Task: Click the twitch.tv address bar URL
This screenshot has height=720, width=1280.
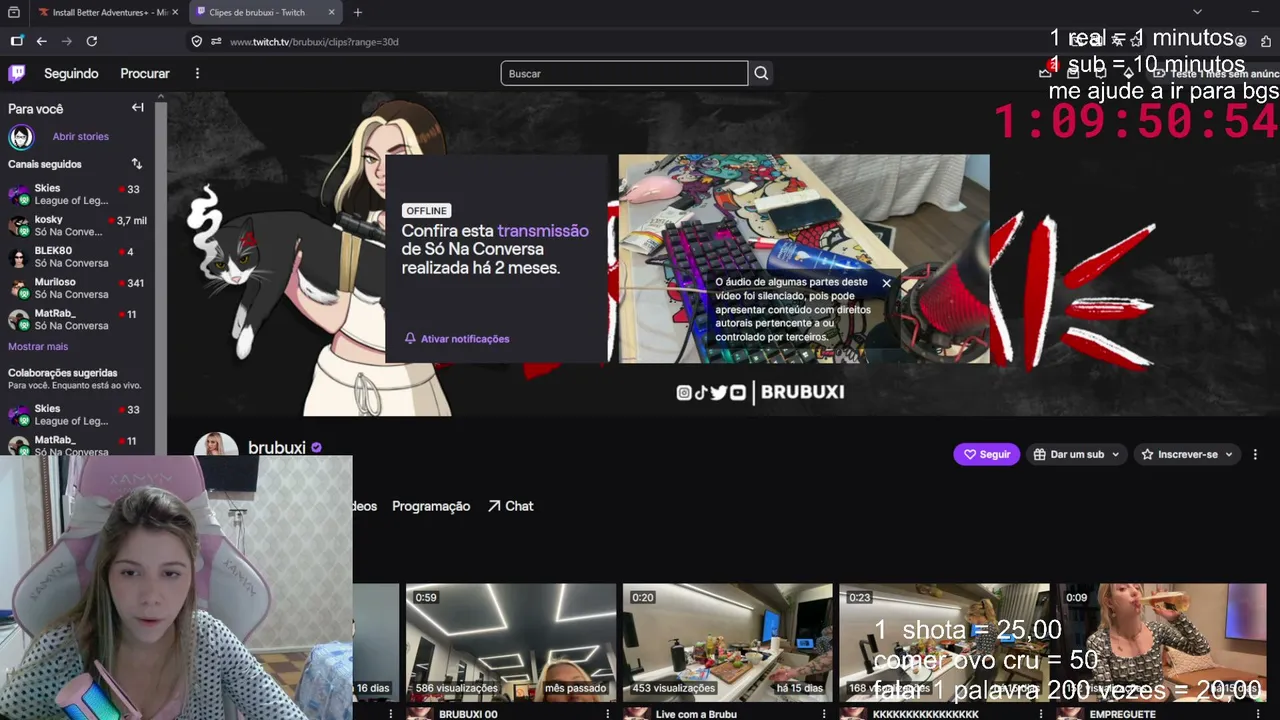Action: point(314,42)
